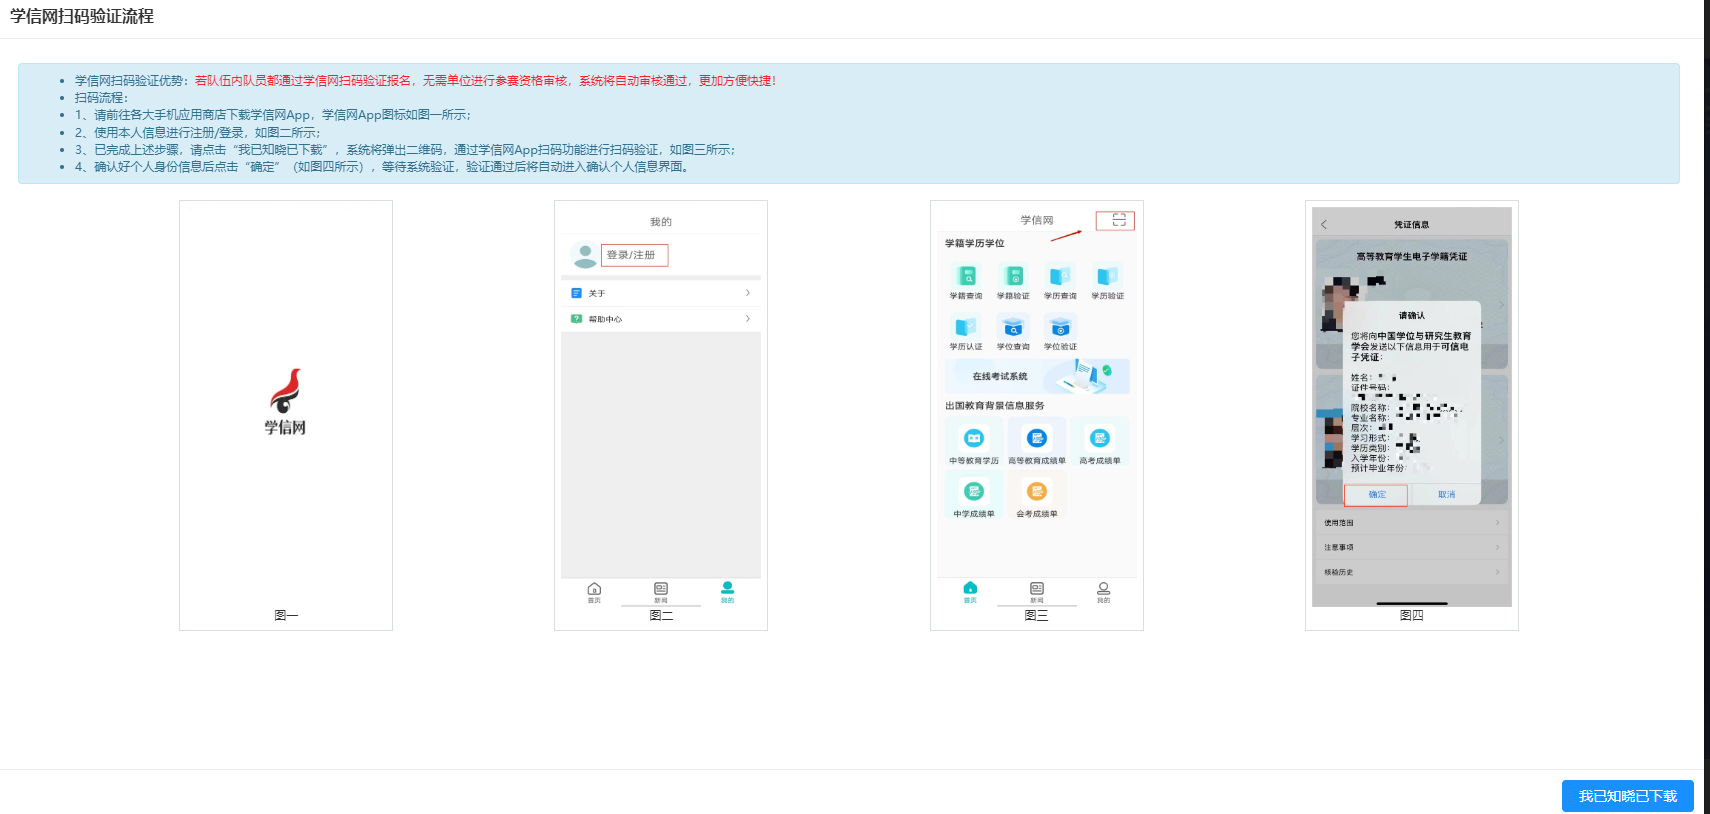Click the 中学成绩单 icon in 图三
This screenshot has width=1710, height=814.
pyautogui.click(x=974, y=491)
